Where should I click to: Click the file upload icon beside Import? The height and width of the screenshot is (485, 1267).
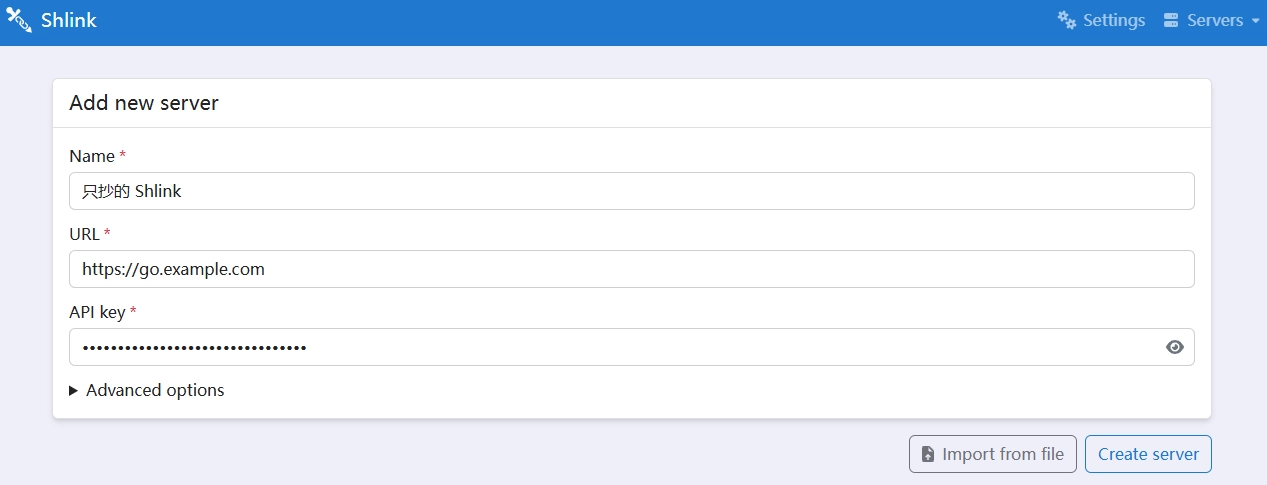point(928,454)
